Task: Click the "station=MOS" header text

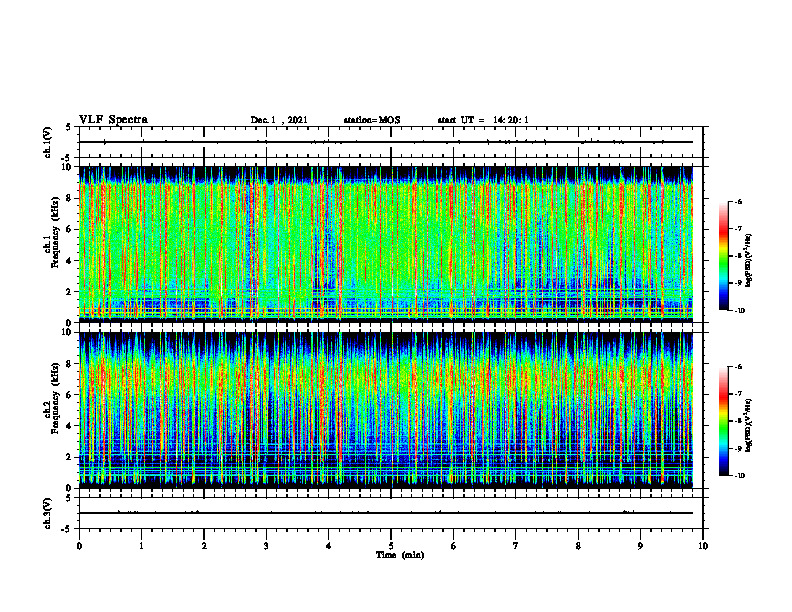Action: (x=372, y=120)
